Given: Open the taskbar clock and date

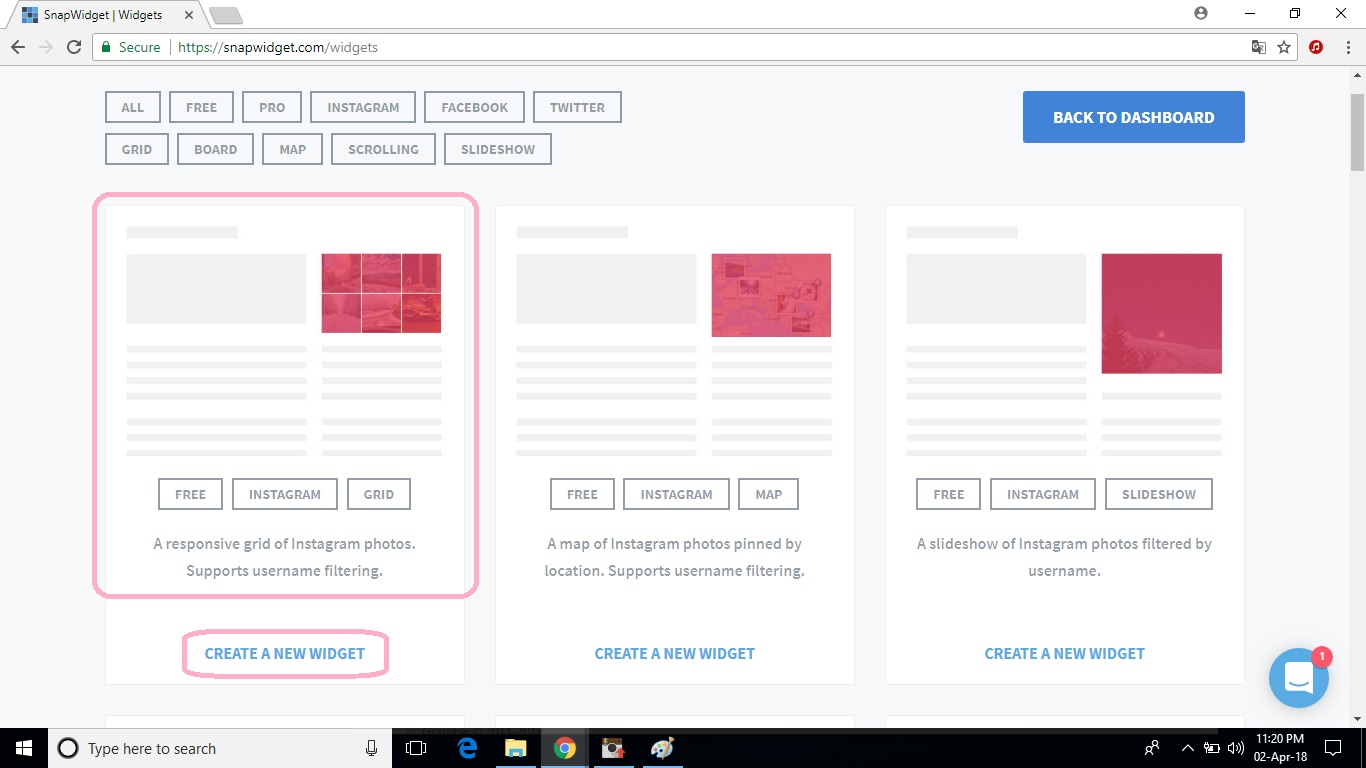Looking at the screenshot, I should coord(1281,748).
